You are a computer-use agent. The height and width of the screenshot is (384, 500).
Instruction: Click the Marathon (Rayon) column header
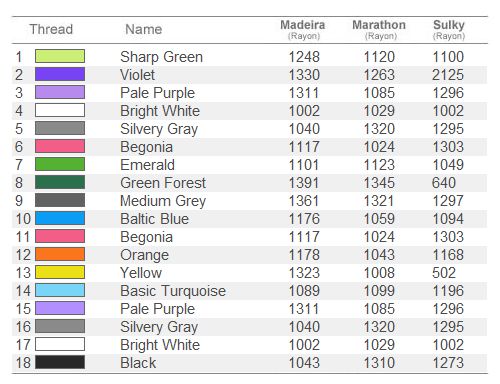[379, 30]
